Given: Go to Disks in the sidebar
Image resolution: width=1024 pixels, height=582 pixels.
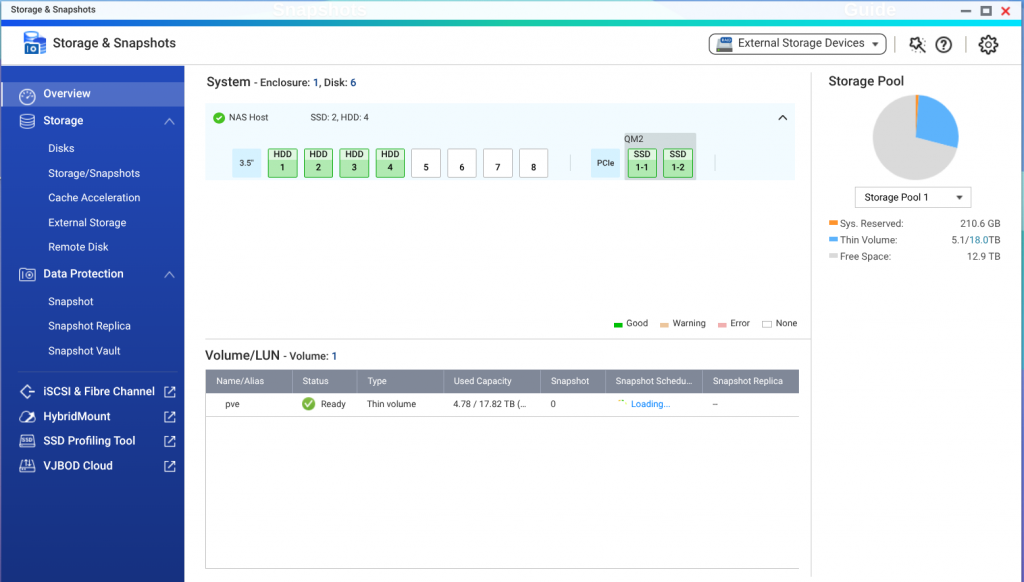Looking at the screenshot, I should [x=61, y=148].
